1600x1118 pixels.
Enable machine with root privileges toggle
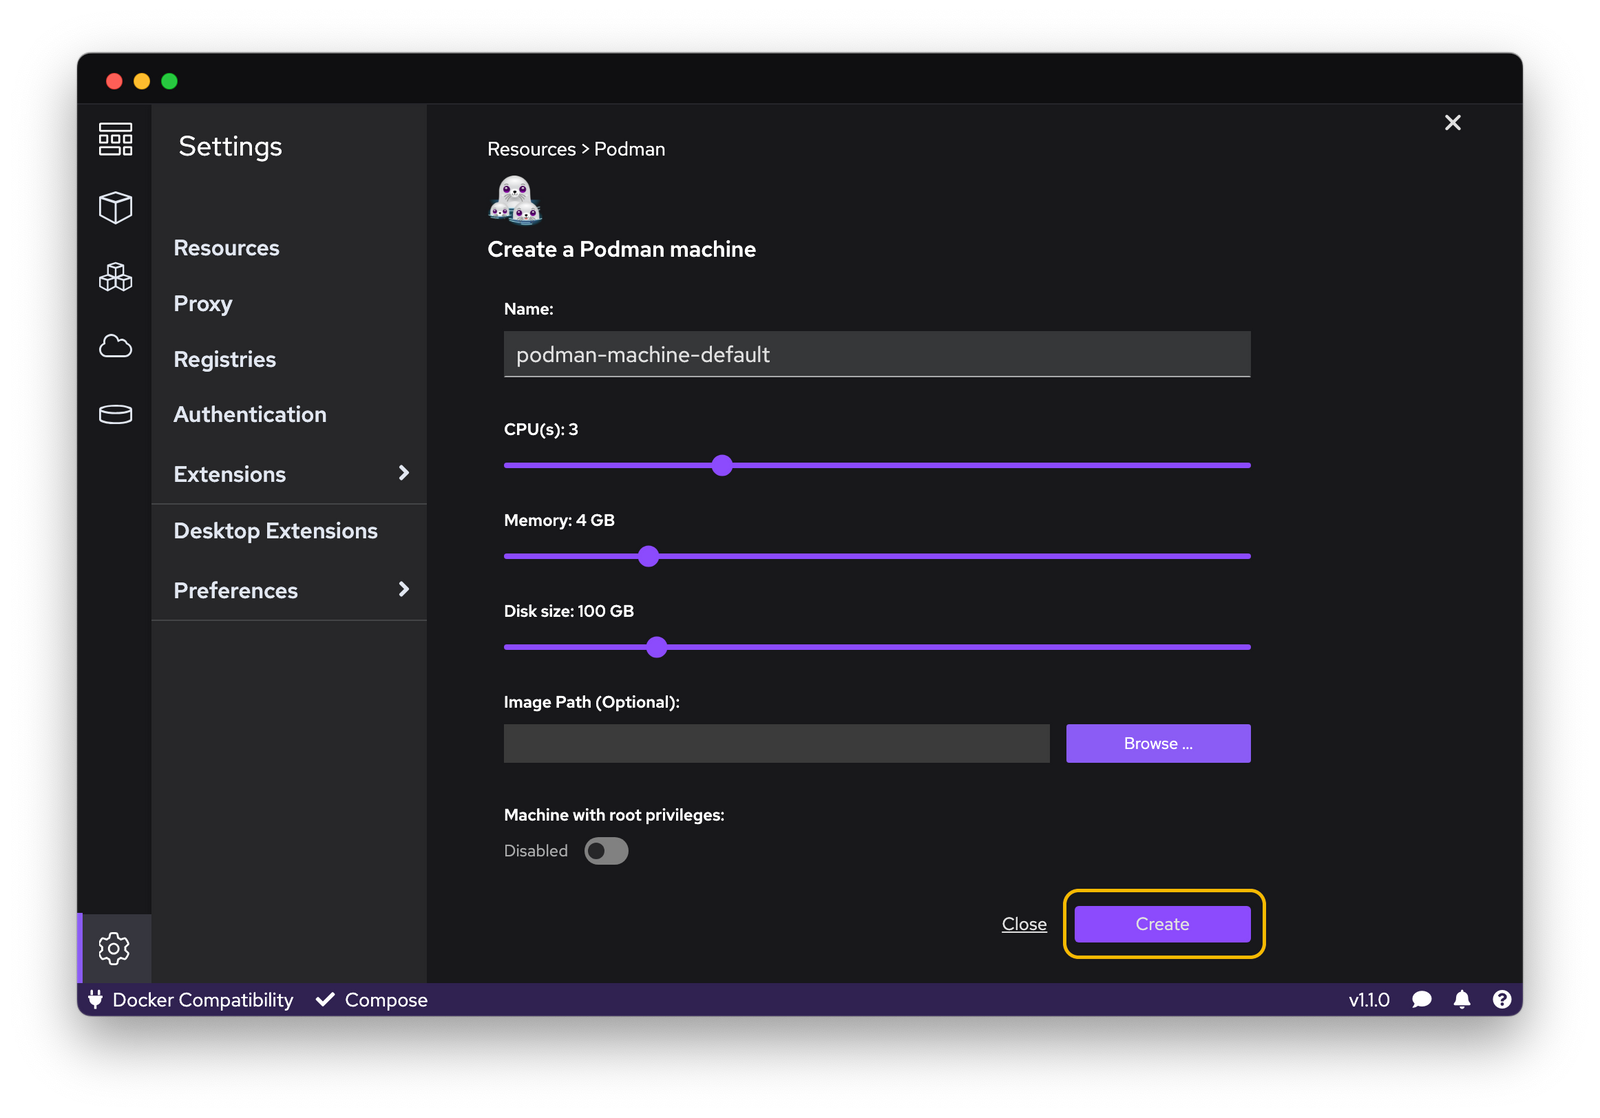(x=606, y=851)
